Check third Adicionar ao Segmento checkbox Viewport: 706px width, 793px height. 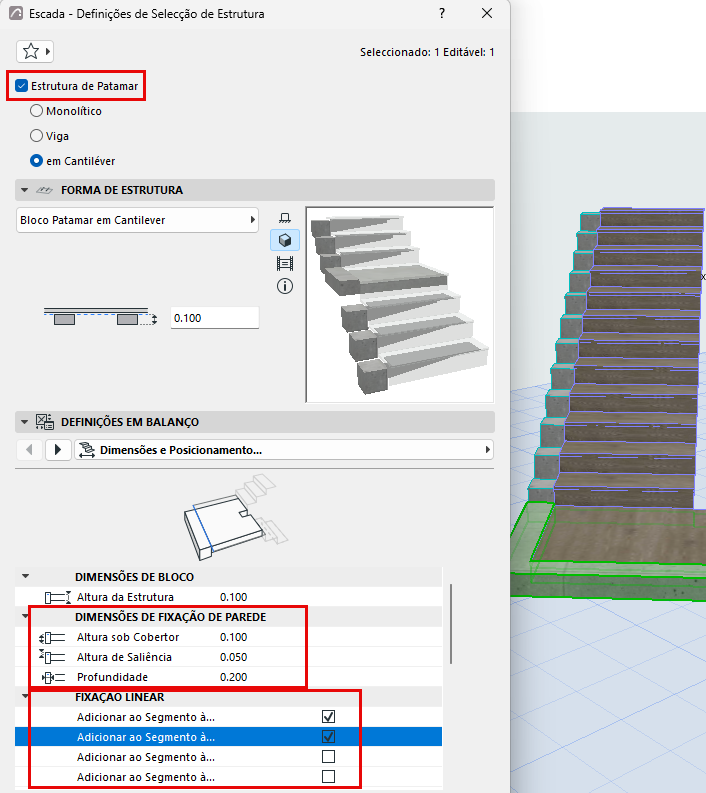point(328,757)
